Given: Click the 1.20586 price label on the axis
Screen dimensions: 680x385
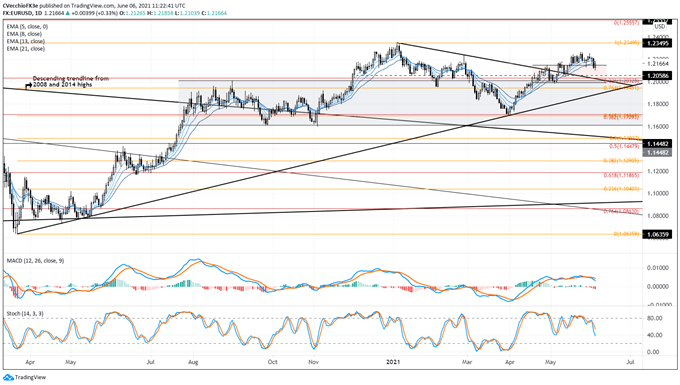Looking at the screenshot, I should pos(657,75).
